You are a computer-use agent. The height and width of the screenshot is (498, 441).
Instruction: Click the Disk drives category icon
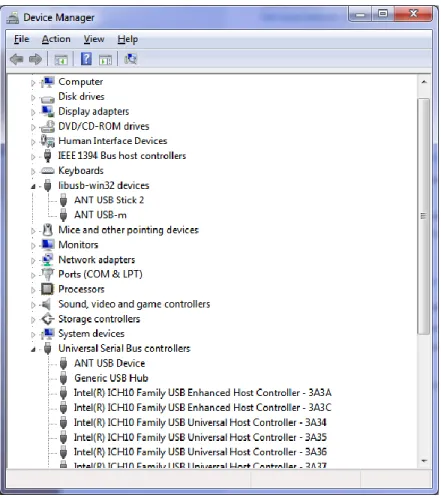pos(48,98)
